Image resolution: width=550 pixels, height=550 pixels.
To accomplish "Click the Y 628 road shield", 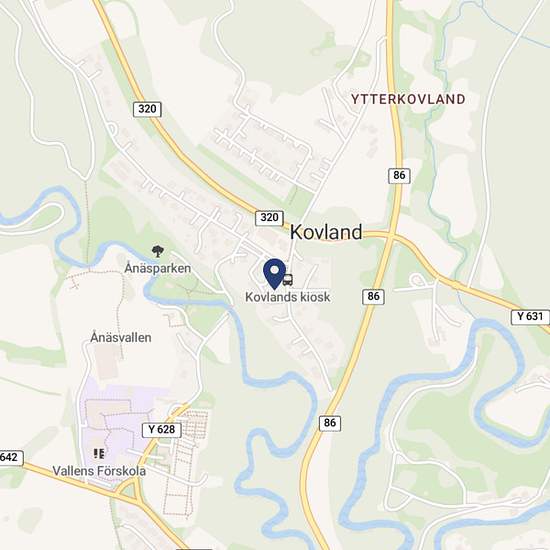I will (162, 430).
